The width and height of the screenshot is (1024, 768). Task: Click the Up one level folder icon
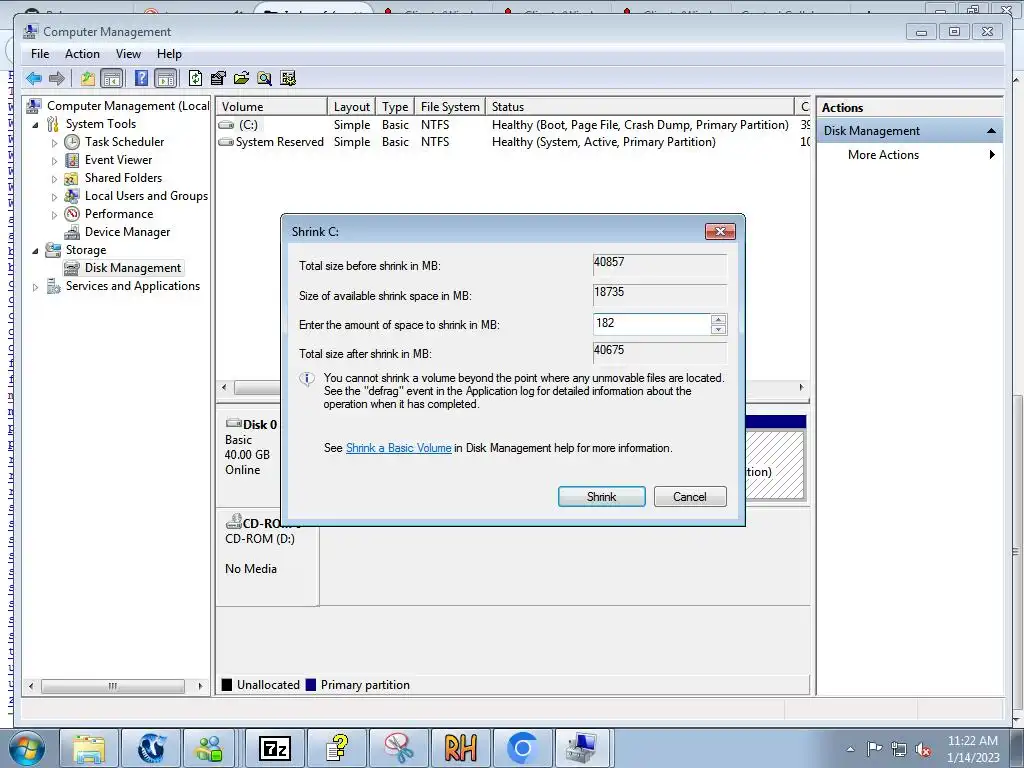point(88,78)
